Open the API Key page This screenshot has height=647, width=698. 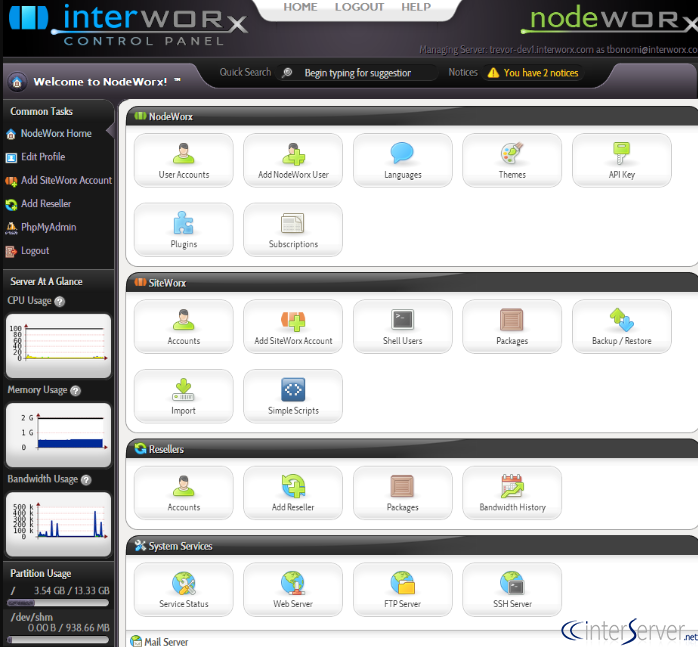pyautogui.click(x=621, y=161)
